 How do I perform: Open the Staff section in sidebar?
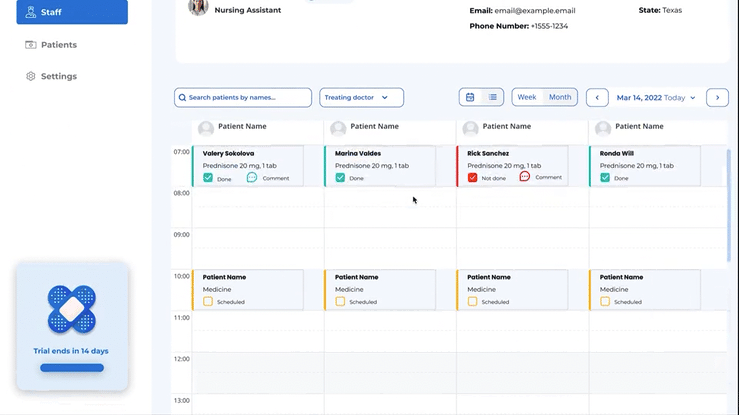tap(72, 12)
